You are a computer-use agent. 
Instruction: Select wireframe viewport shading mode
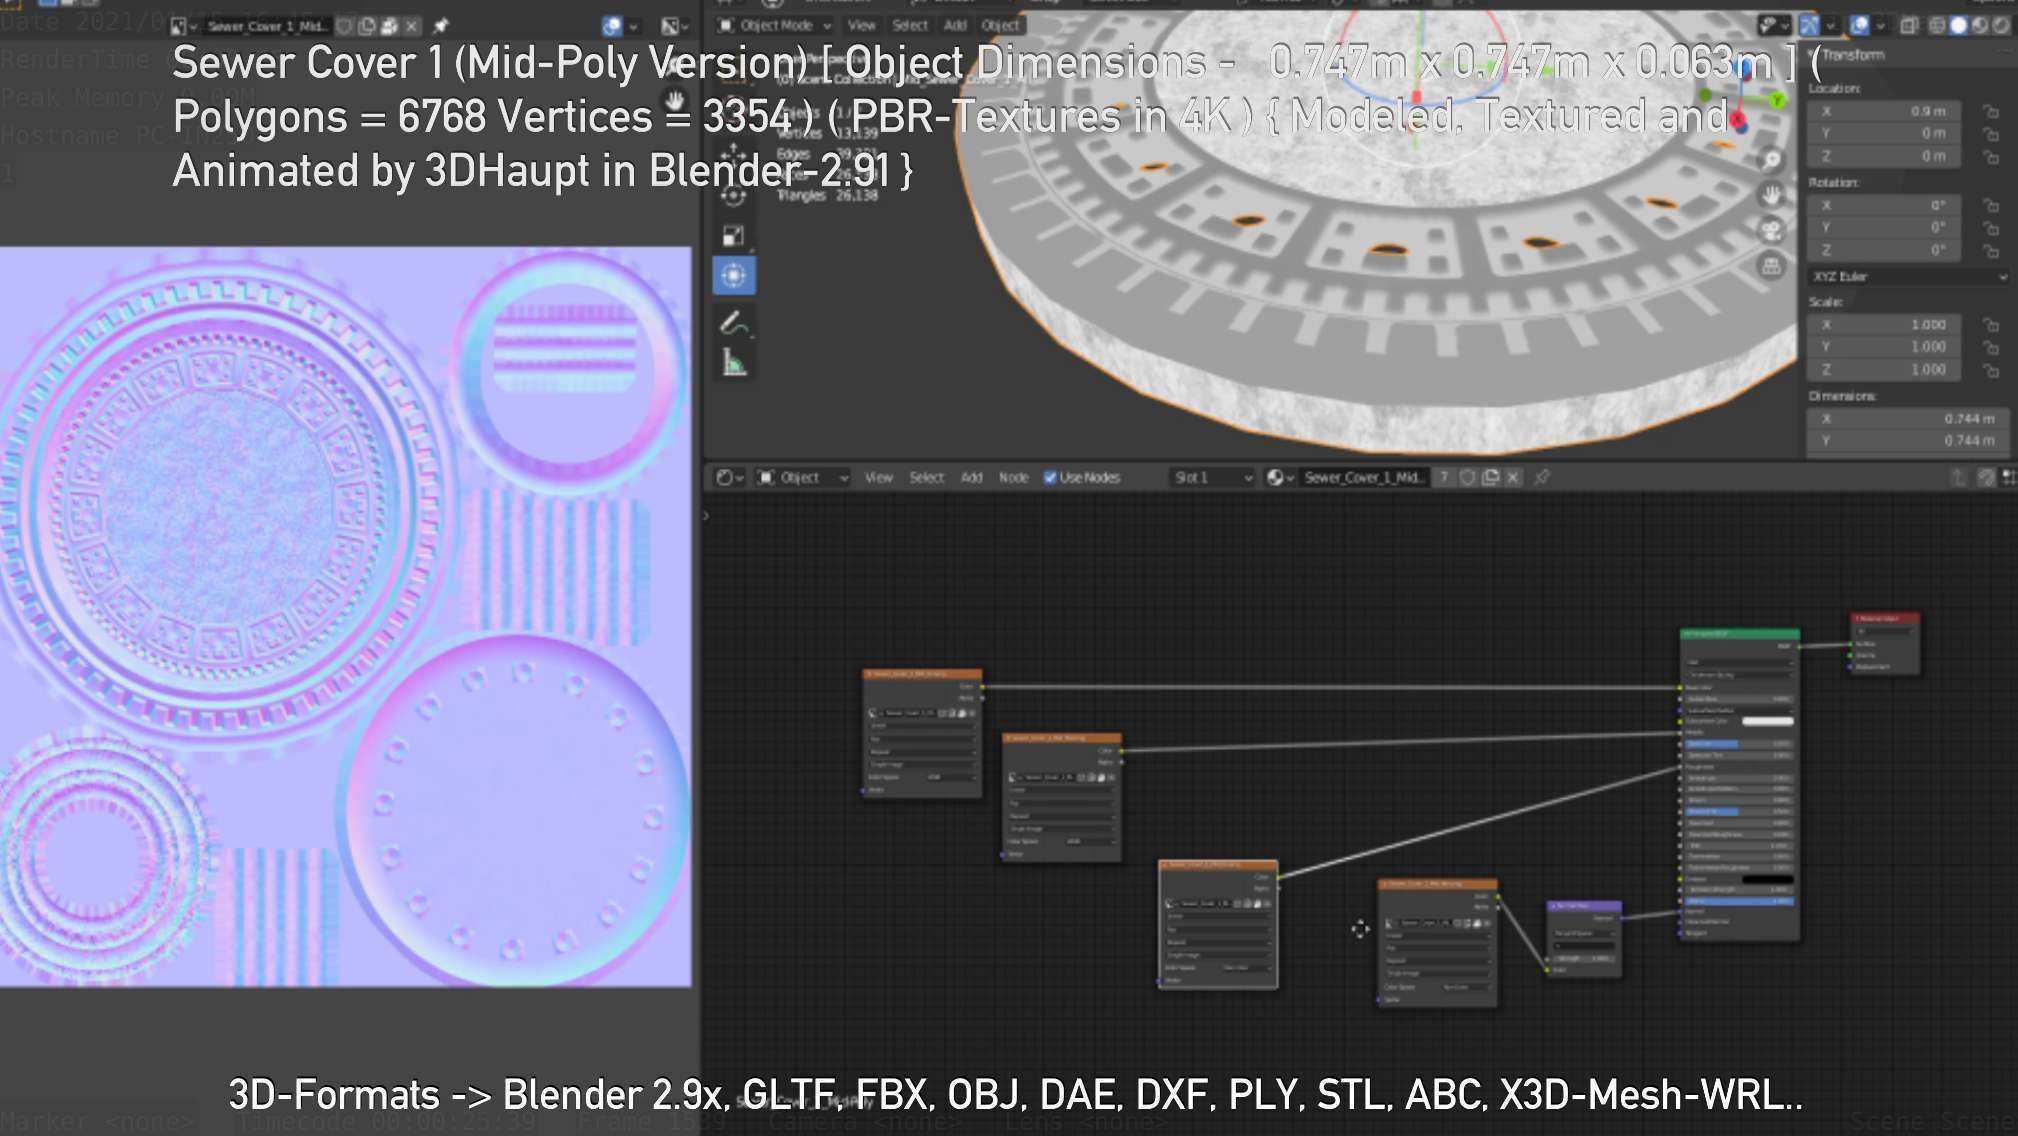pos(1937,26)
